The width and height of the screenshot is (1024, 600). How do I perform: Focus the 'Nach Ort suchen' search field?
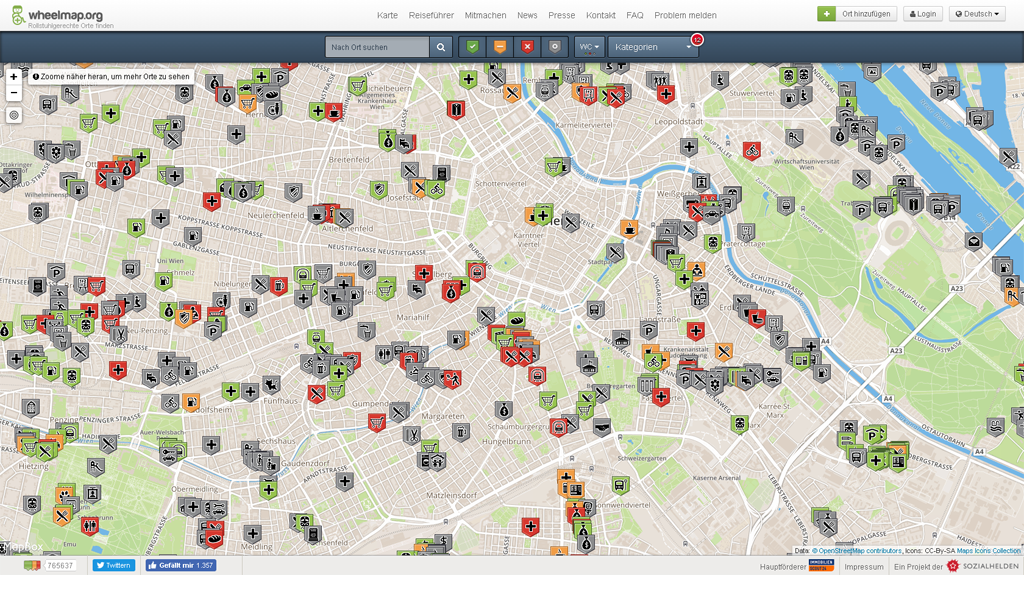coord(378,47)
